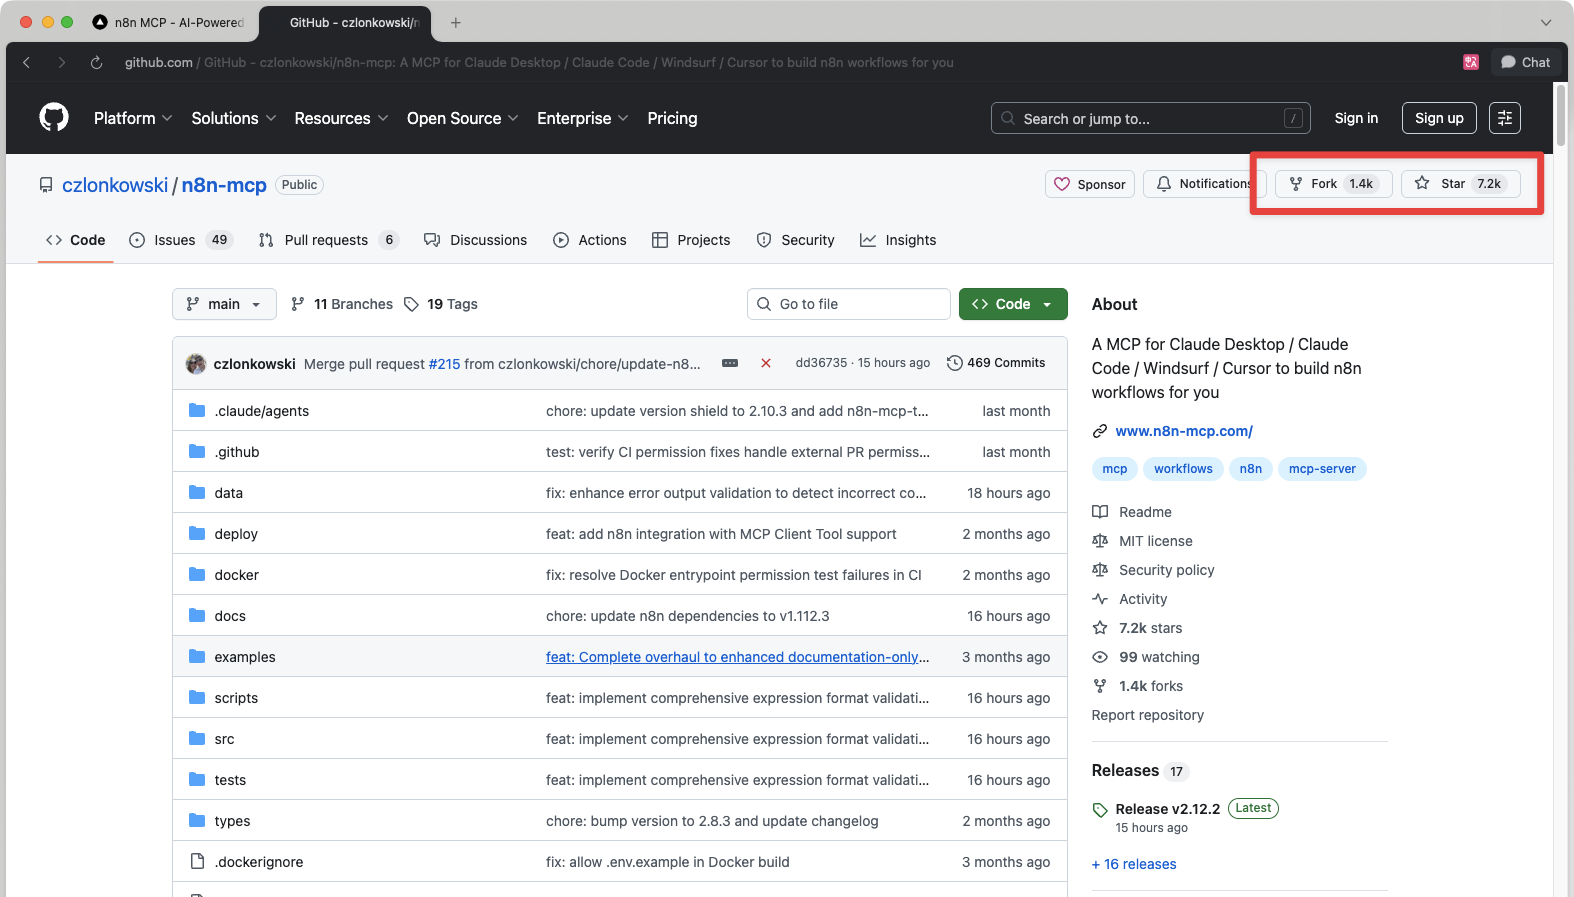Expand the Resources menu
1574x897 pixels.
(341, 118)
